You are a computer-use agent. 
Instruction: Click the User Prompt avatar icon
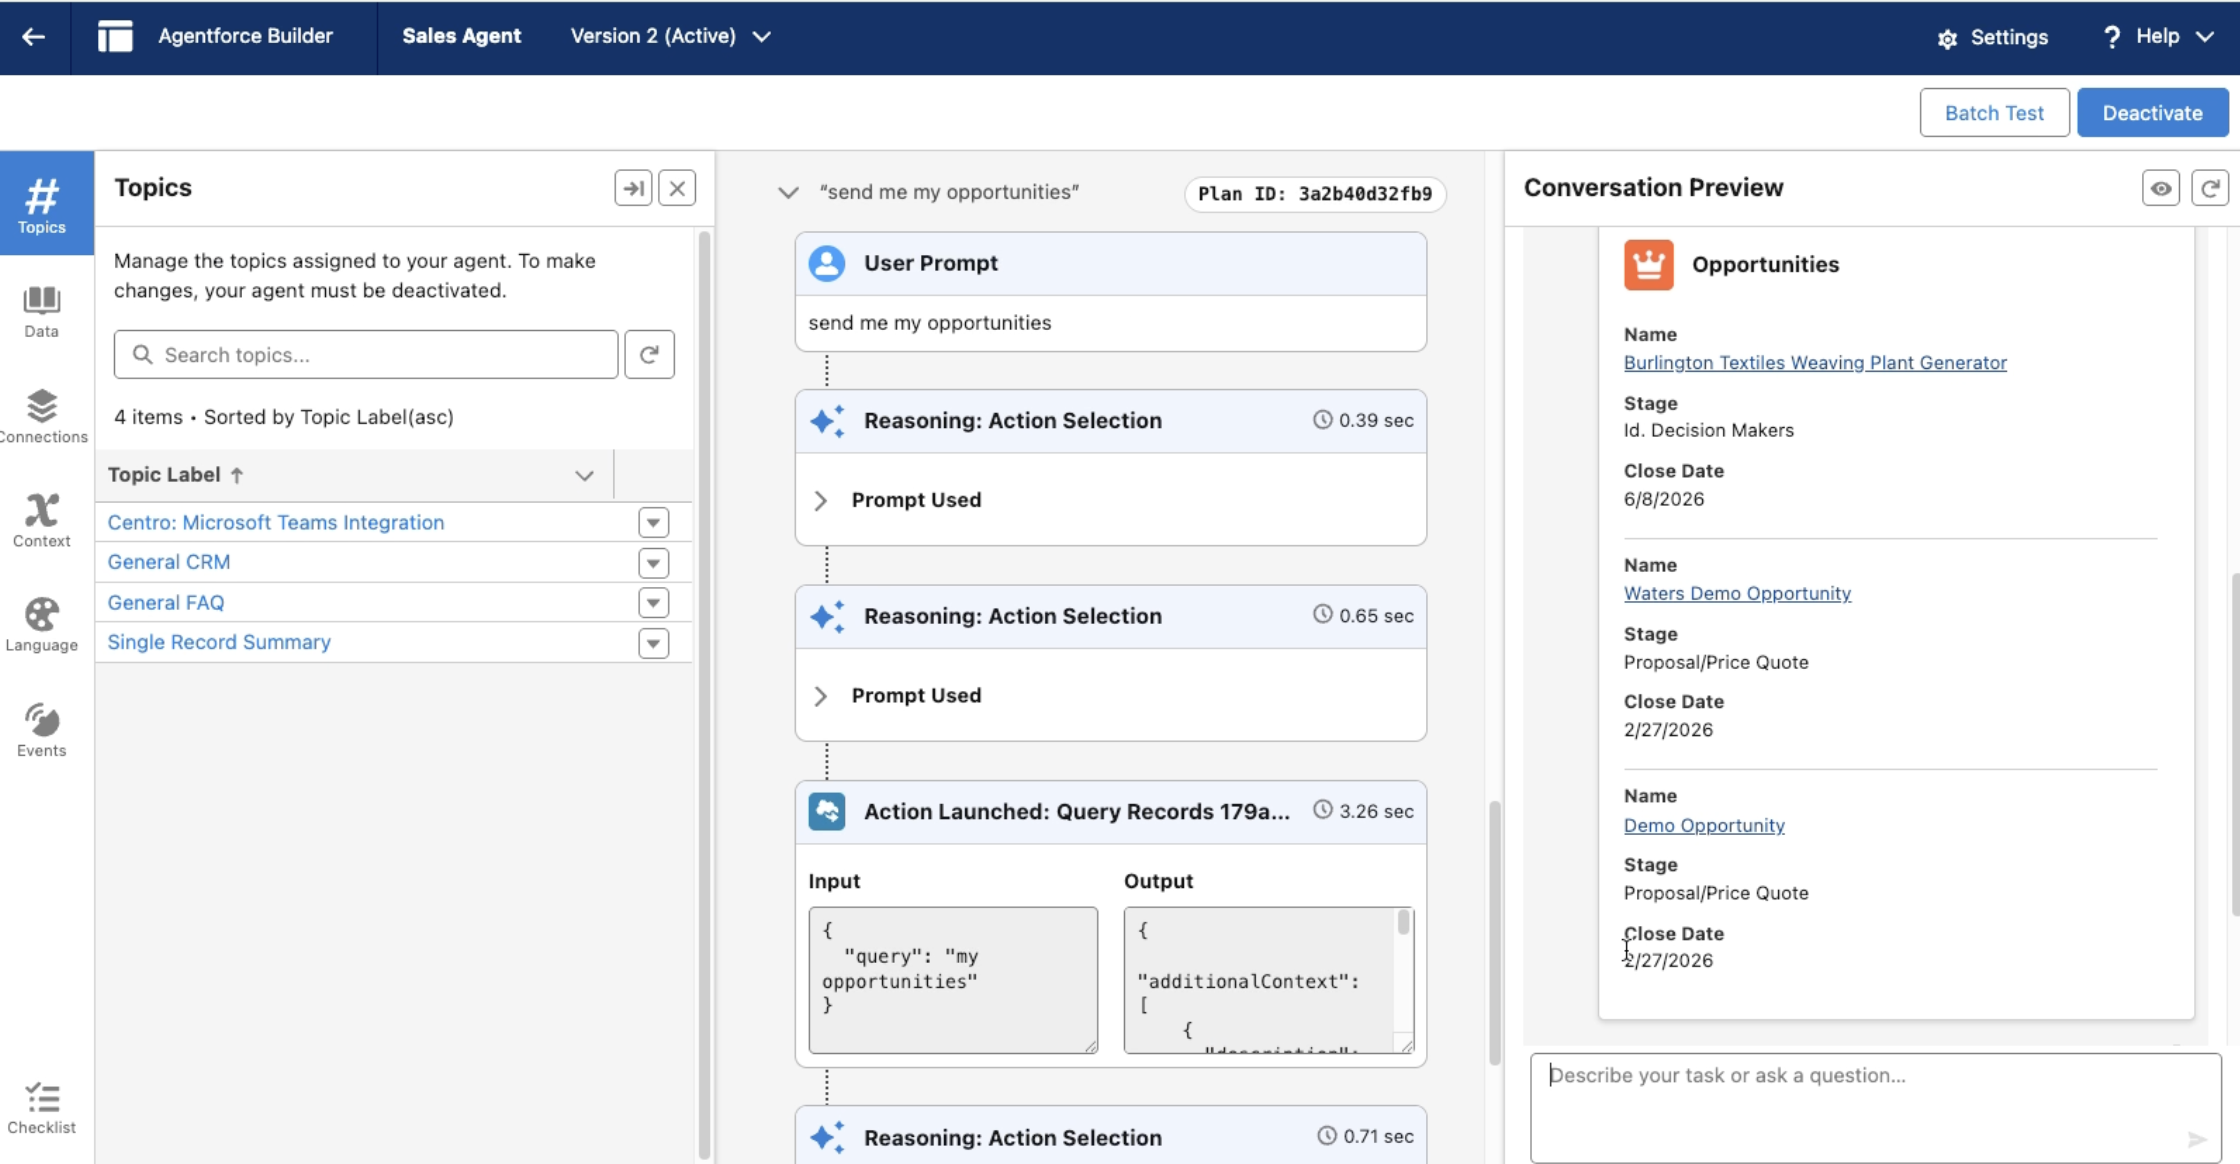[827, 263]
